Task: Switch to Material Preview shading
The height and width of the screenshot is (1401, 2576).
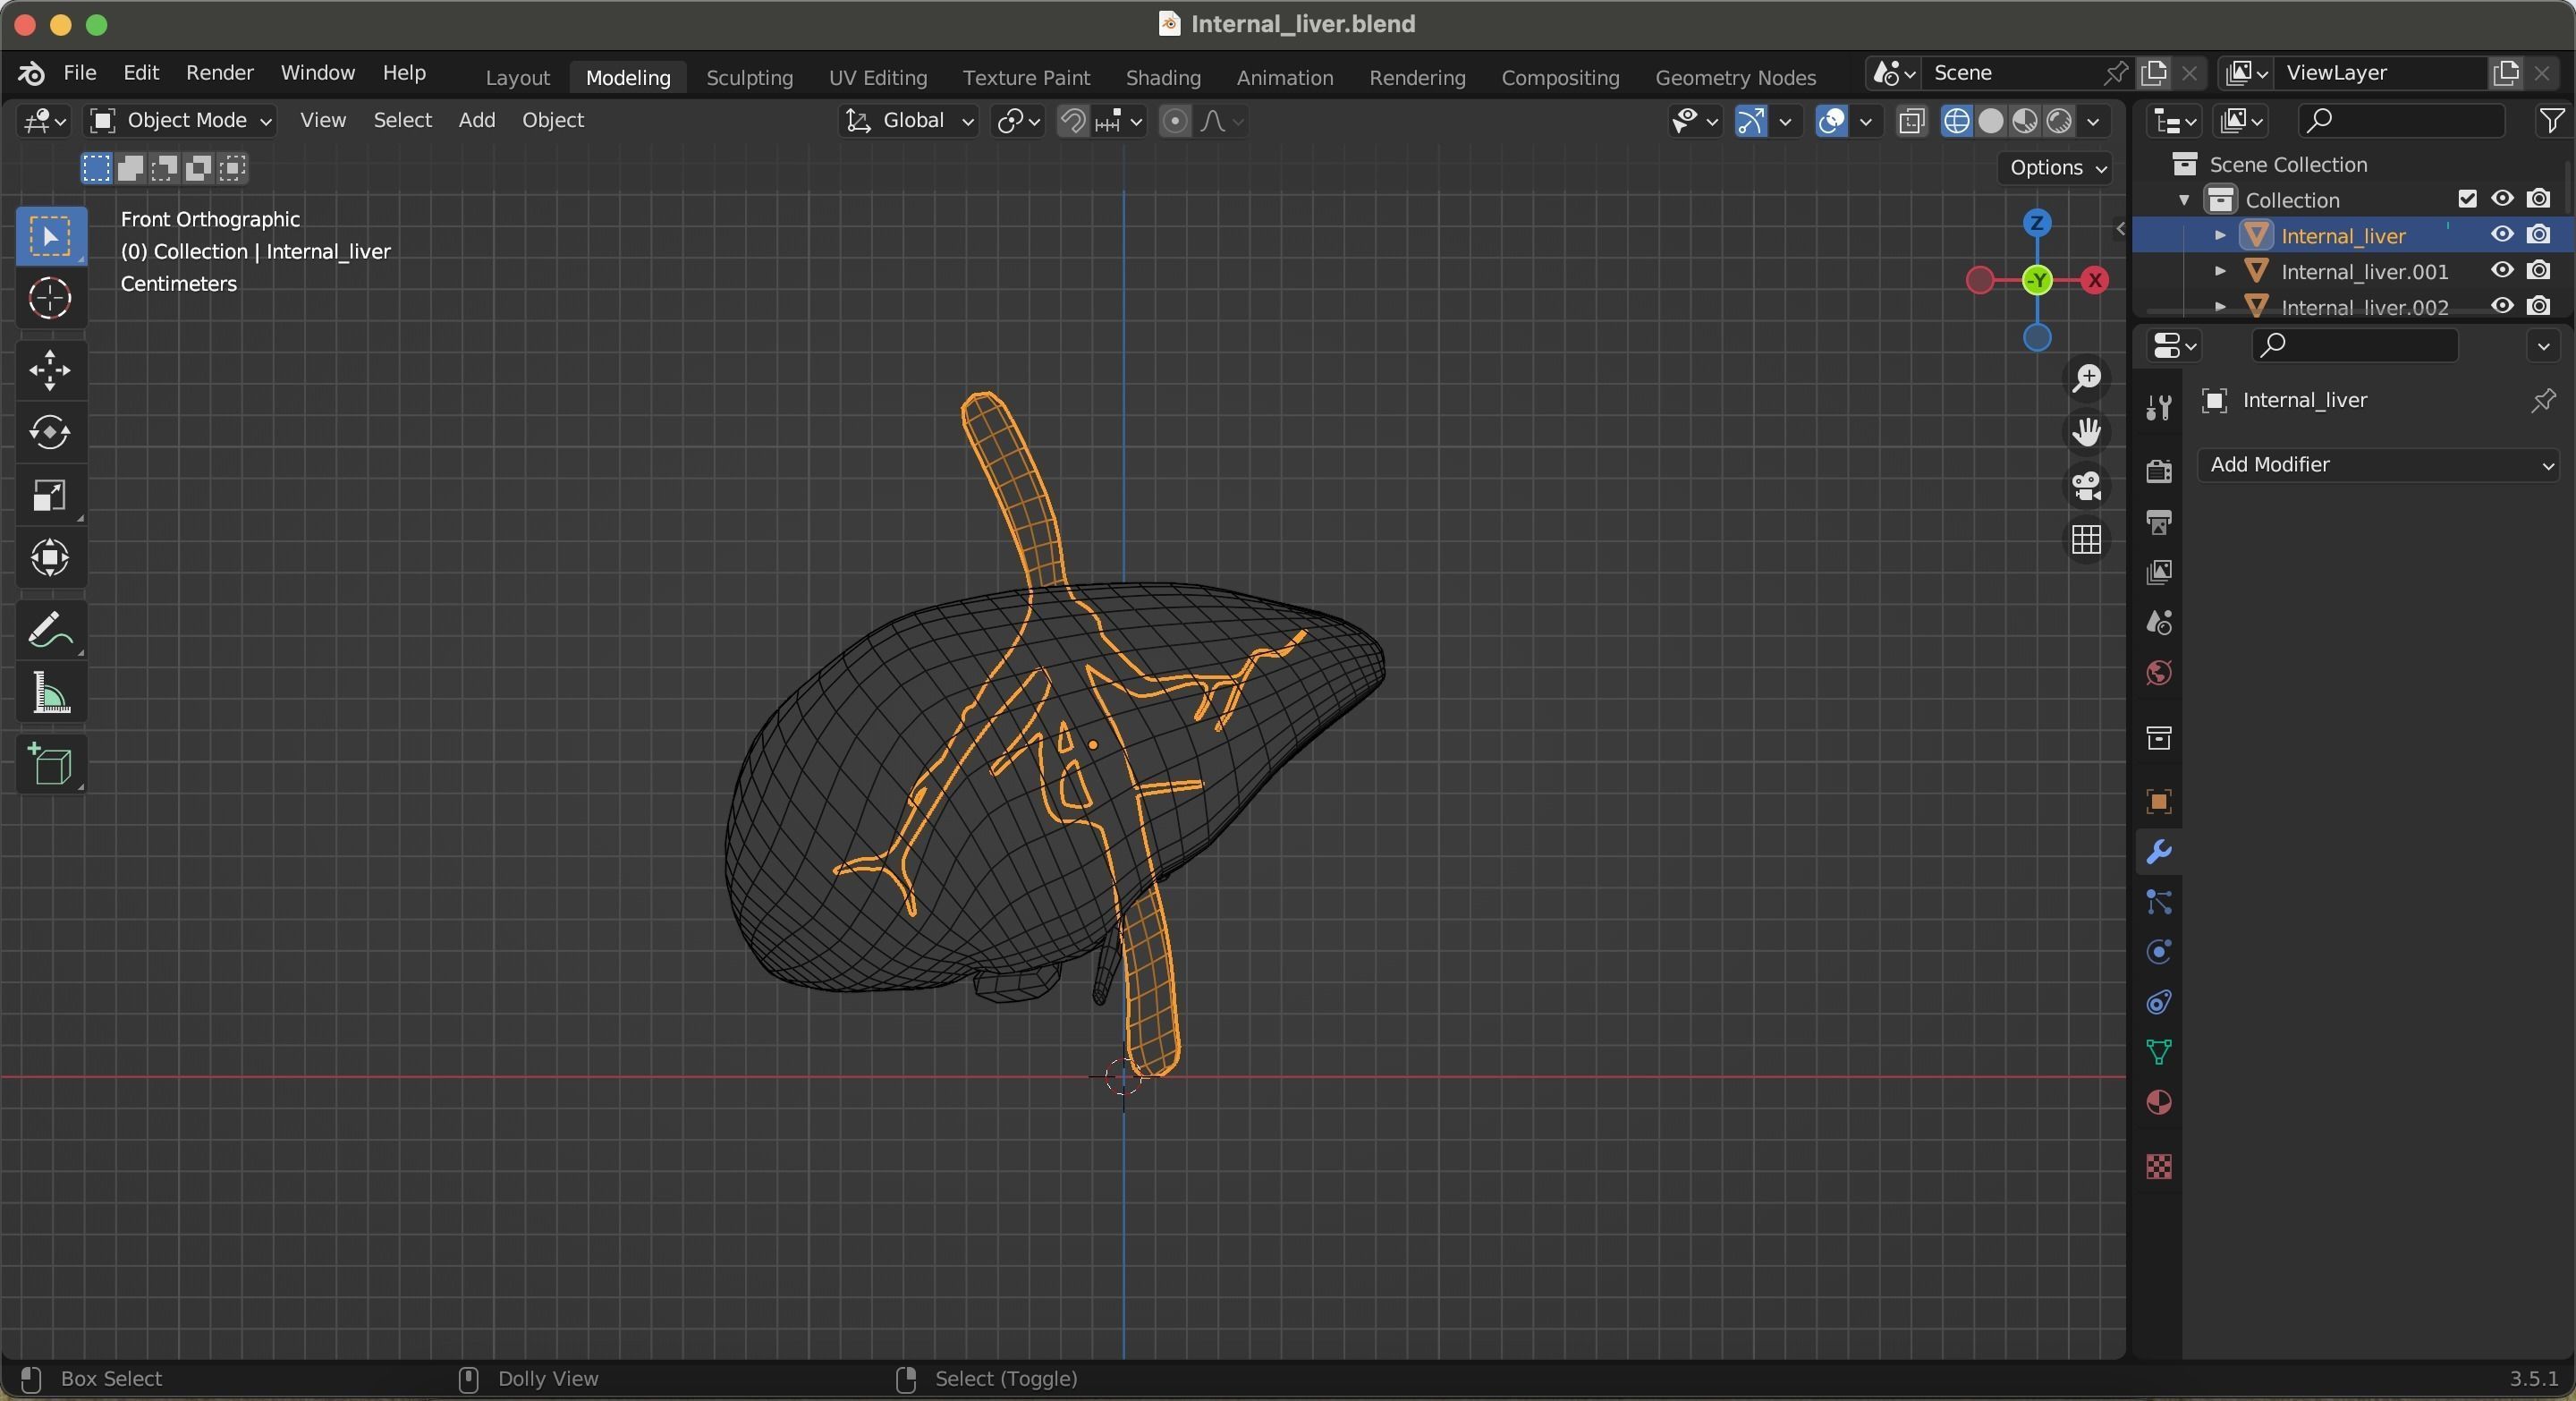Action: coord(2025,121)
